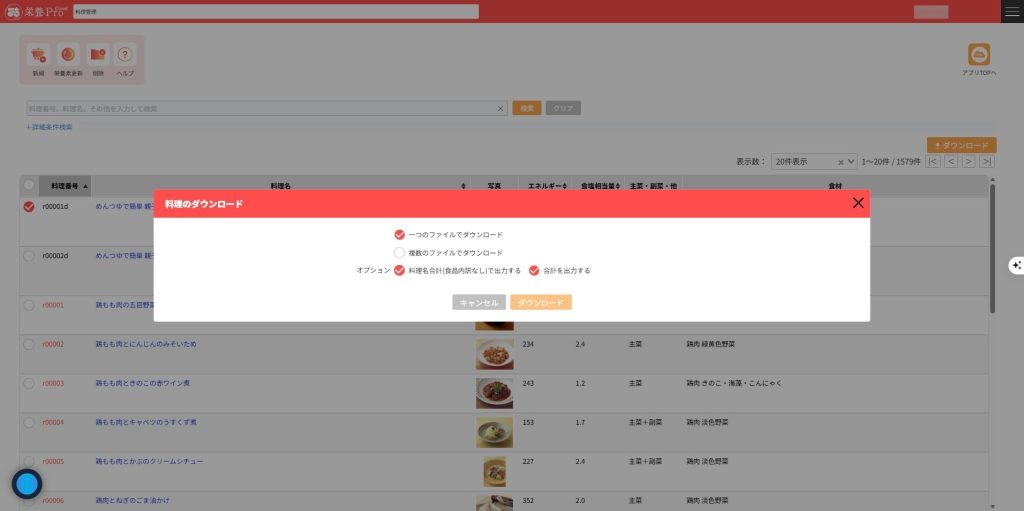Clear search text with the X icon

[501, 108]
